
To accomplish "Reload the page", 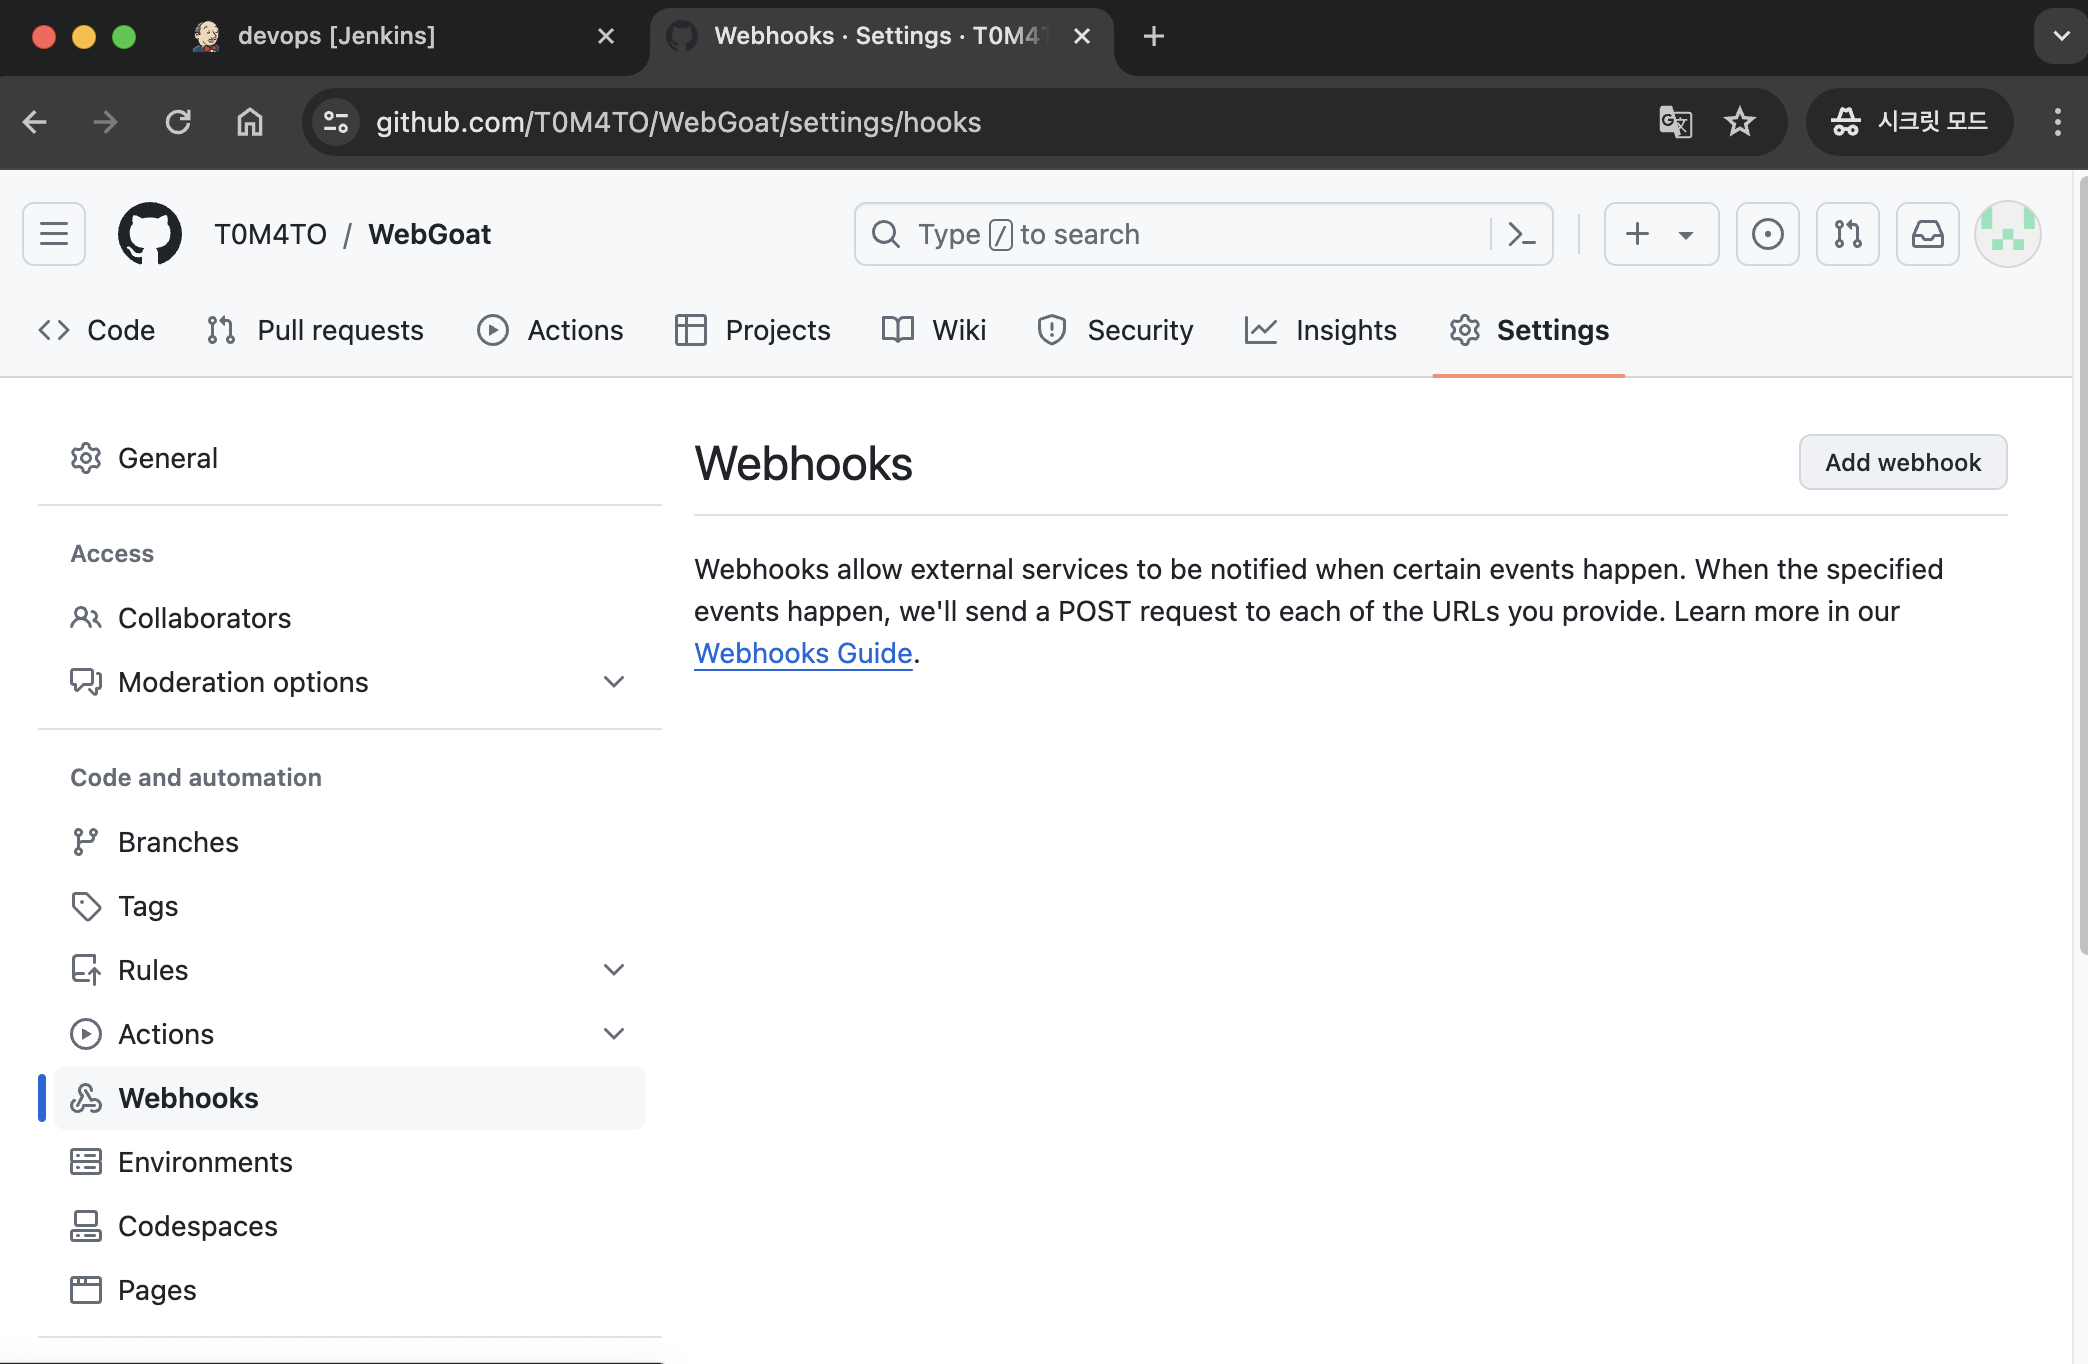I will [178, 122].
